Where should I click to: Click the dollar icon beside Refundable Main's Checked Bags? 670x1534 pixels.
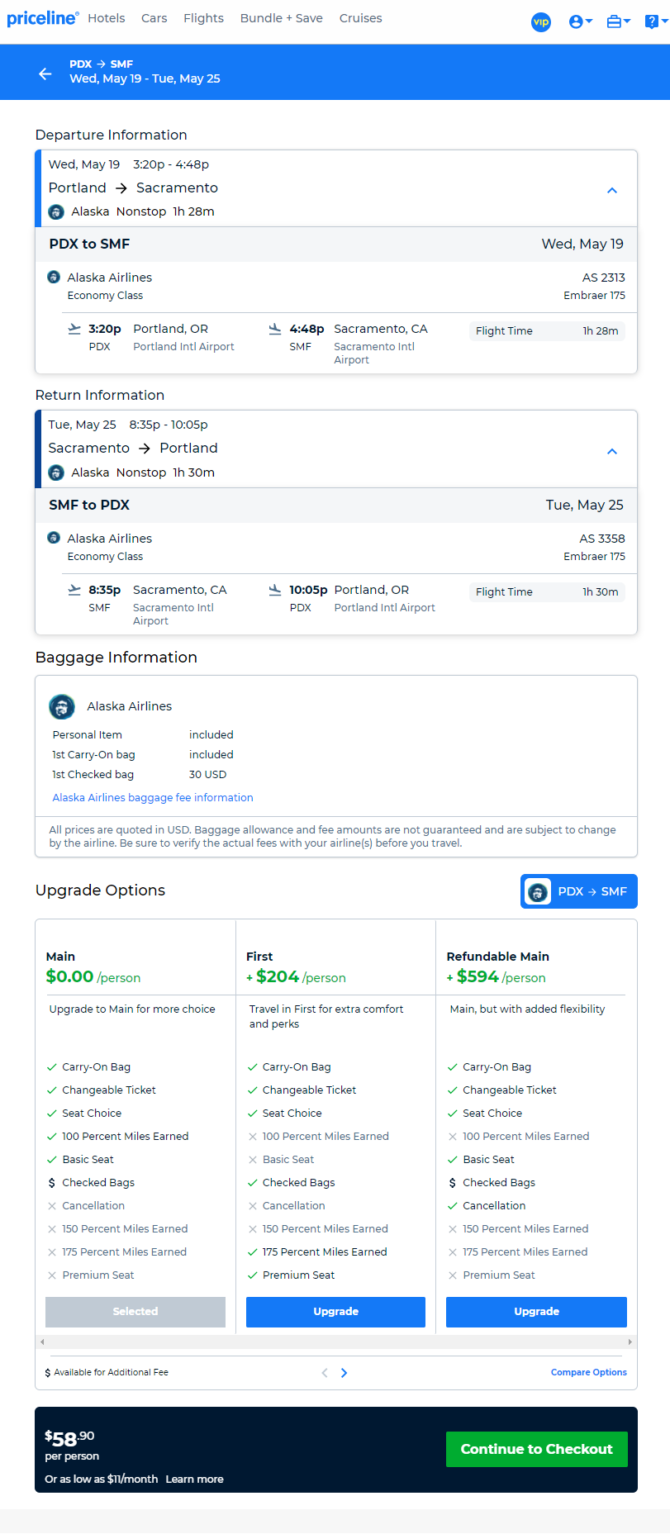click(453, 1183)
